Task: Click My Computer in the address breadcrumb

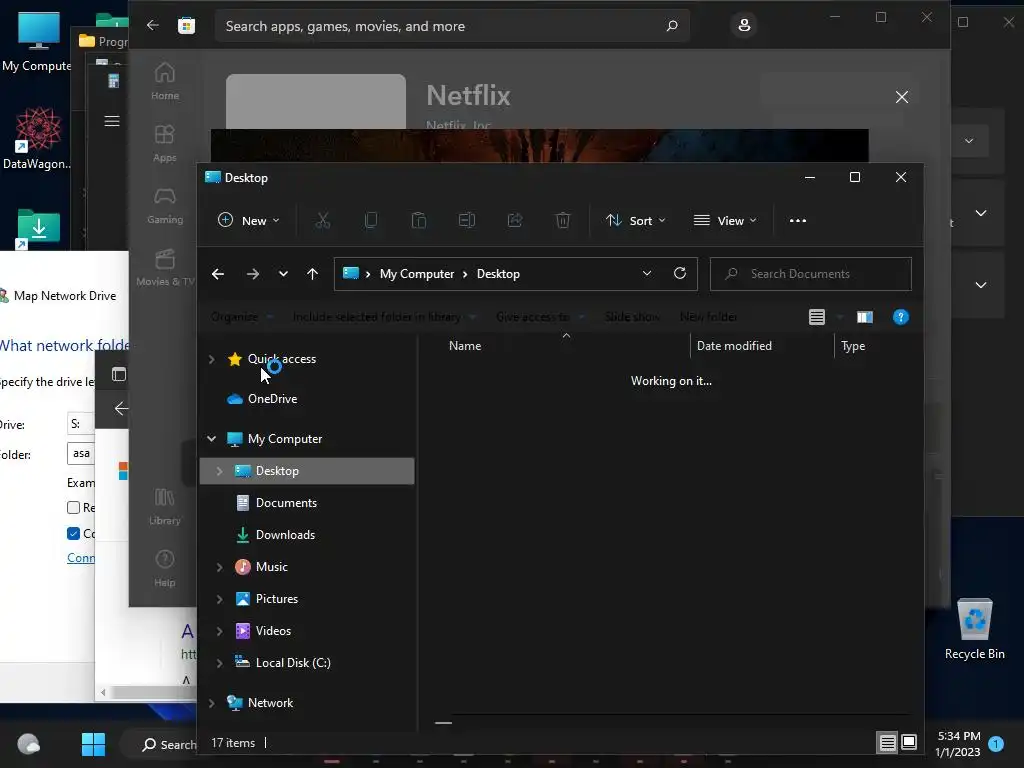Action: [417, 274]
